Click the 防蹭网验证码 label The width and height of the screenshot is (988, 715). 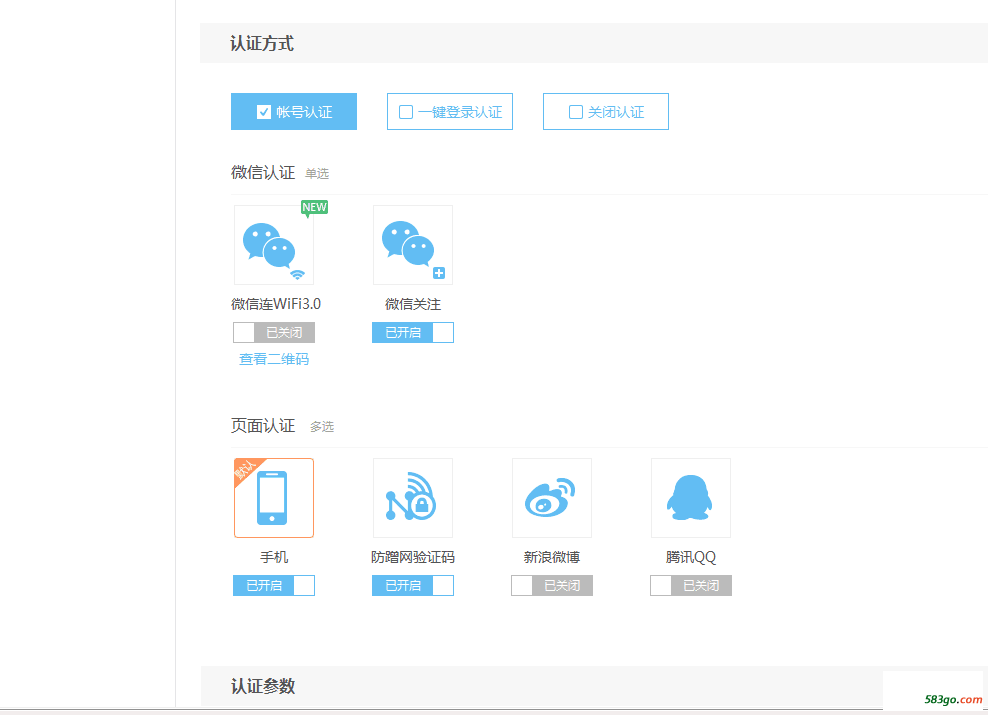pos(413,557)
